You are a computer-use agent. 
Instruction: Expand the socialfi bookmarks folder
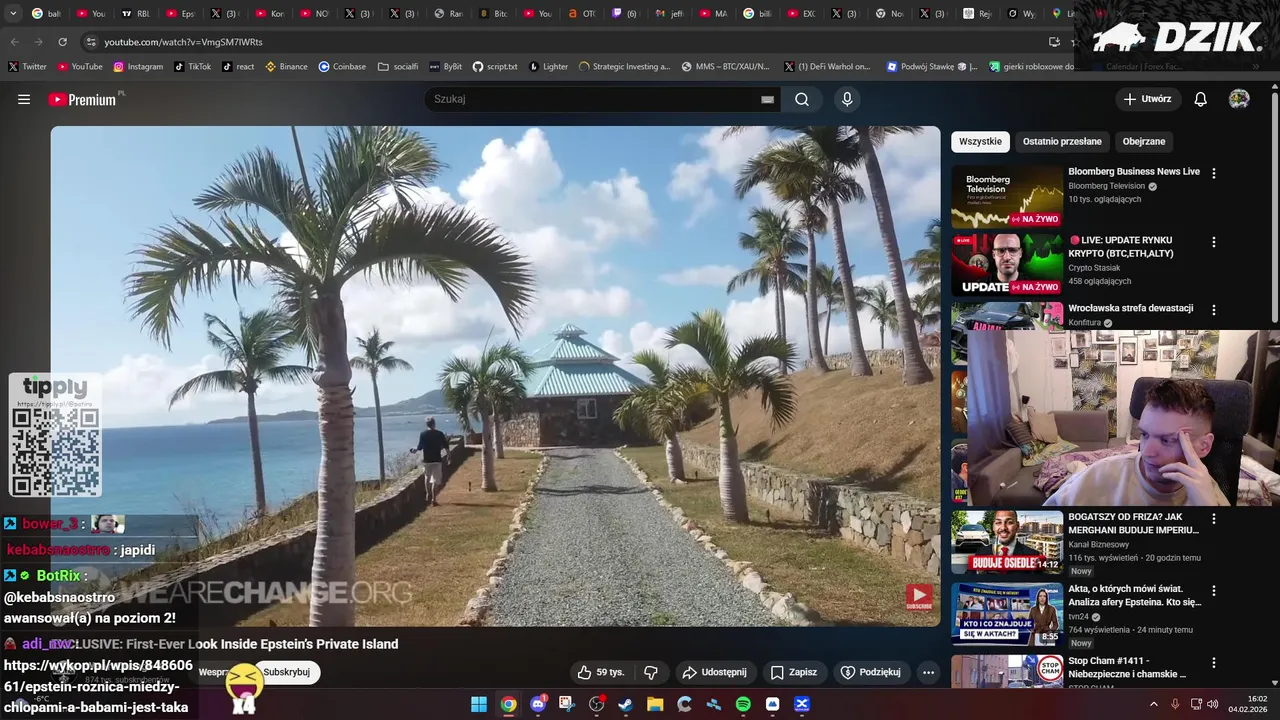click(398, 66)
